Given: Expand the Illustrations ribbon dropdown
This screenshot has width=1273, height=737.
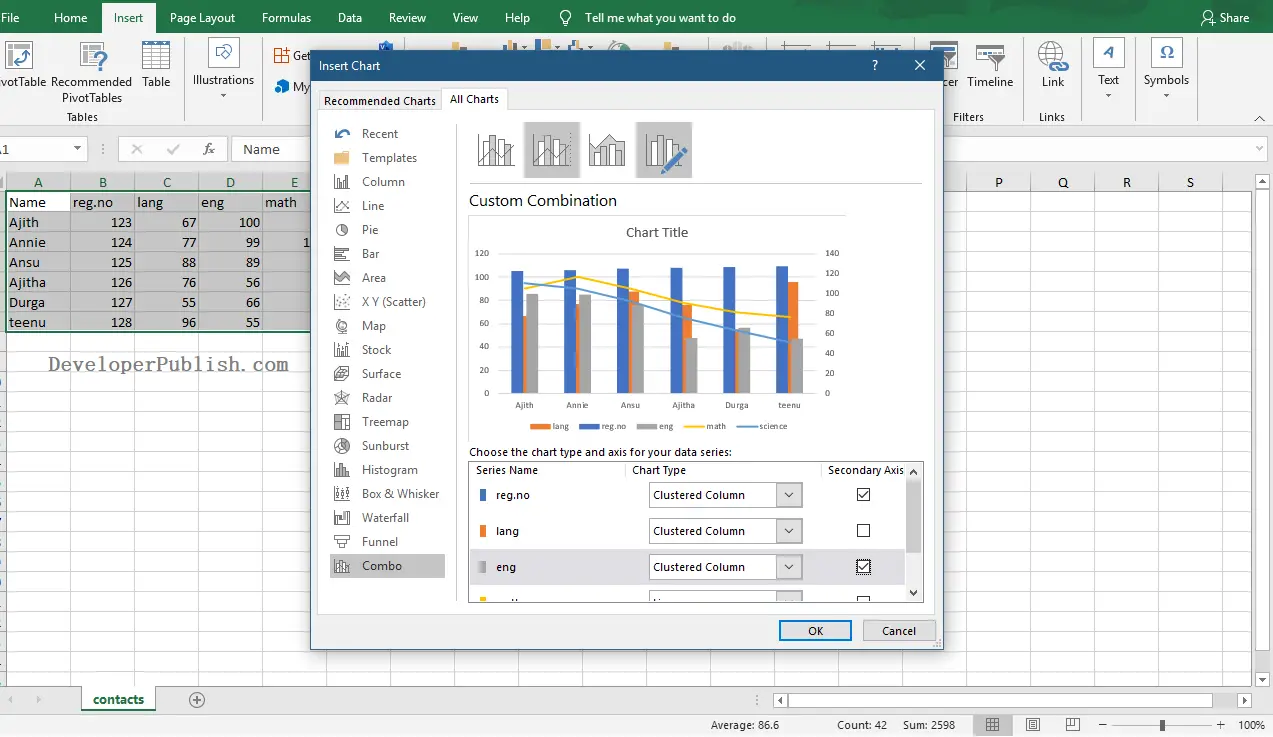Looking at the screenshot, I should pyautogui.click(x=223, y=96).
